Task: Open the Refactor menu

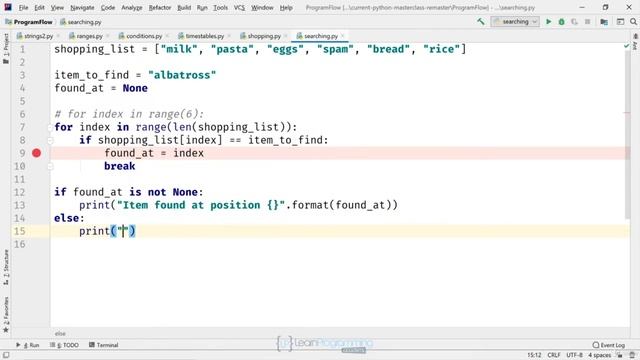Action: click(160, 7)
